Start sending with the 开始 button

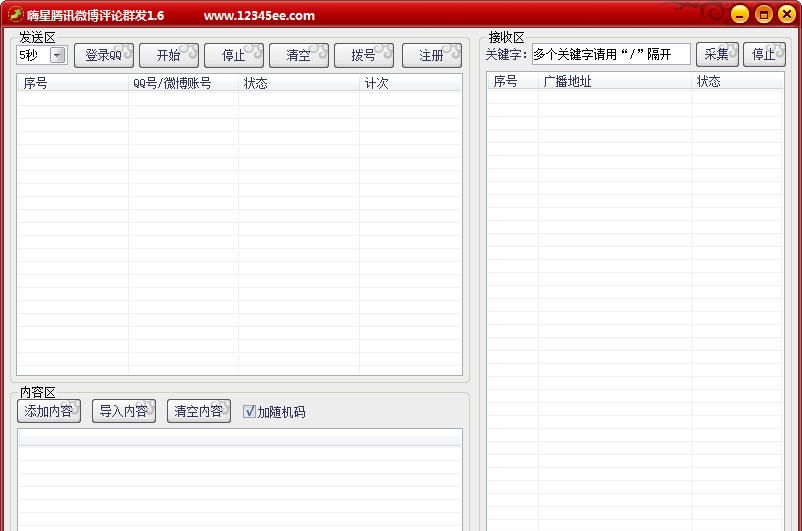(x=169, y=55)
